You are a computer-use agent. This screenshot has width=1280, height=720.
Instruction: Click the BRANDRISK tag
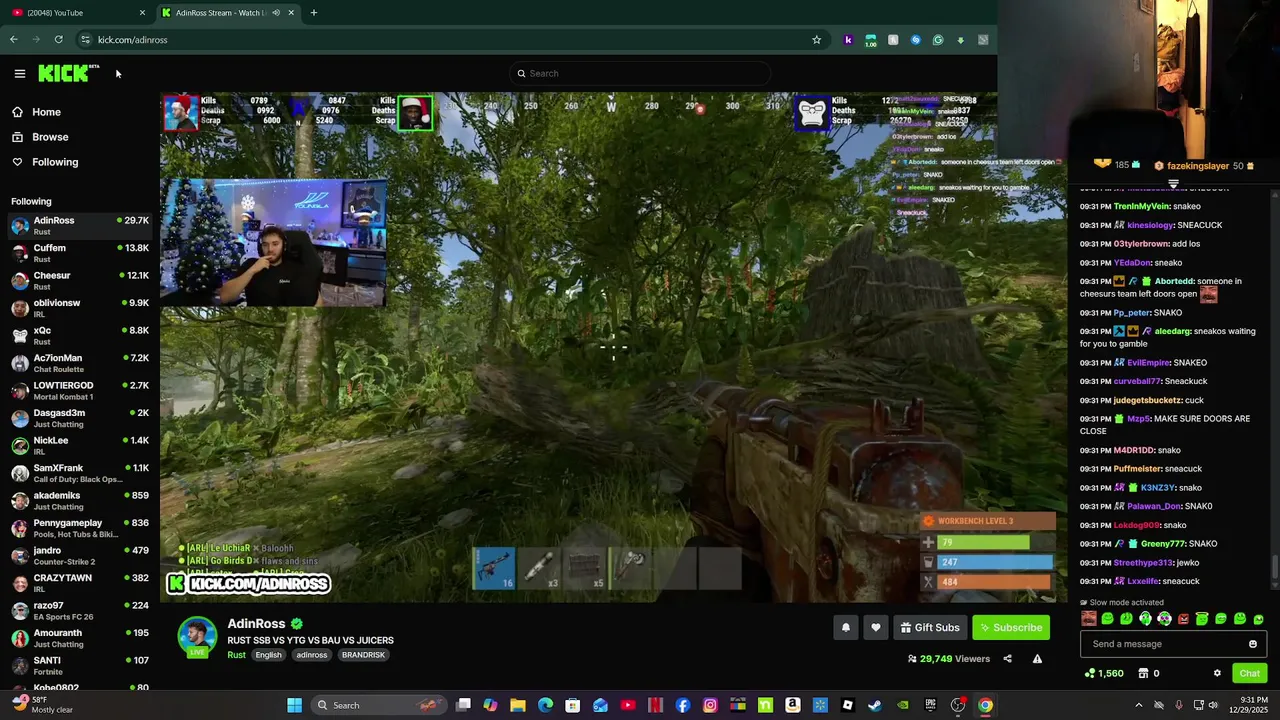363,655
